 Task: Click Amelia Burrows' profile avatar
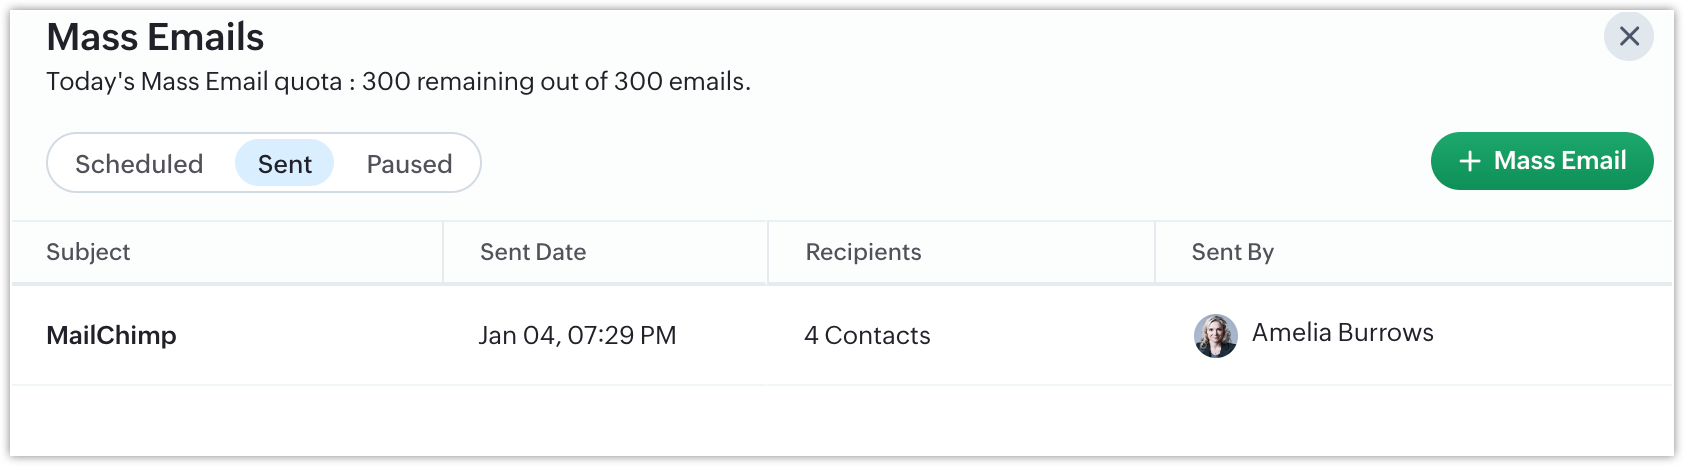[x=1215, y=335]
